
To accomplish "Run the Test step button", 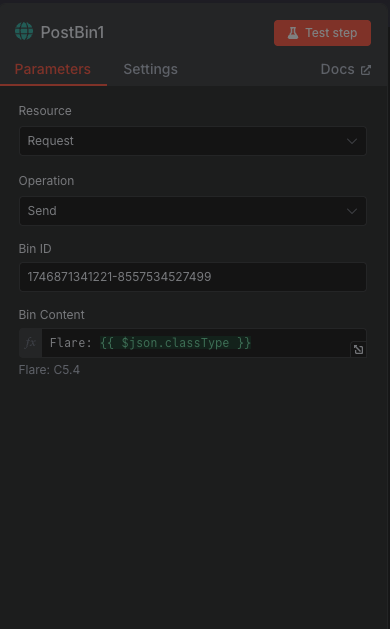I will coord(322,33).
